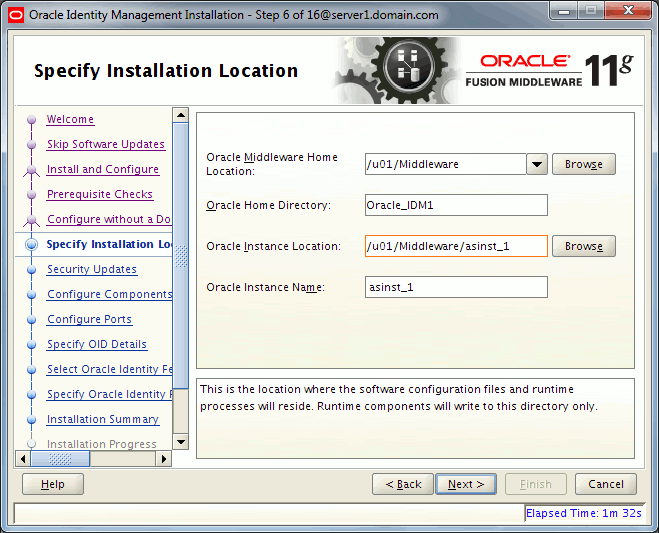Open the Specify Oracle Identity step link
This screenshot has width=659, height=533.
point(109,394)
